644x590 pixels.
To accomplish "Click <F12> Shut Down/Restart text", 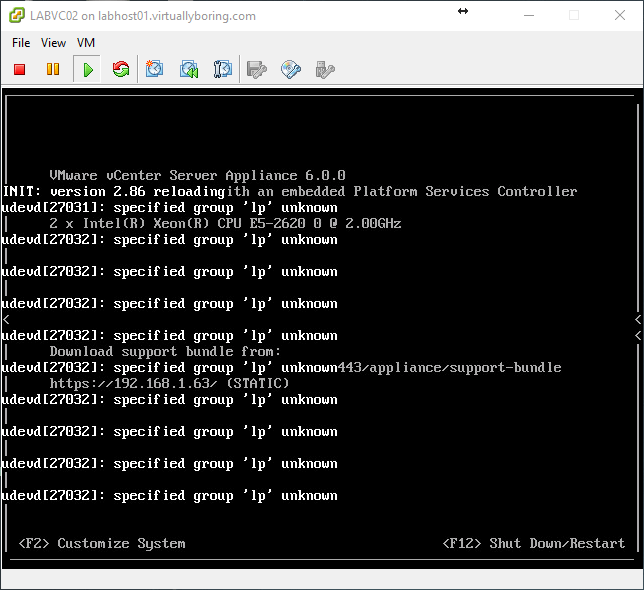I will (534, 543).
